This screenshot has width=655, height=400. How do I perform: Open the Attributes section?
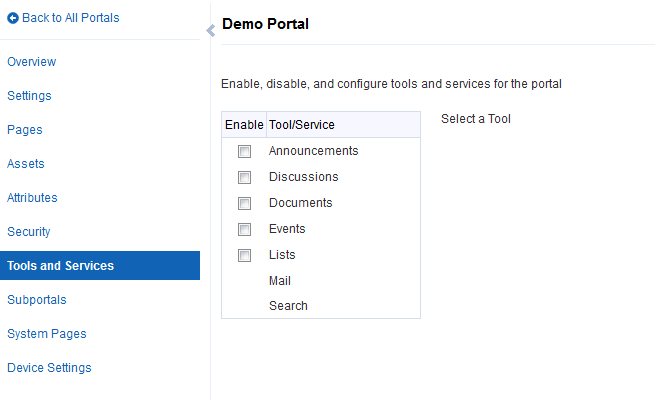[x=32, y=197]
